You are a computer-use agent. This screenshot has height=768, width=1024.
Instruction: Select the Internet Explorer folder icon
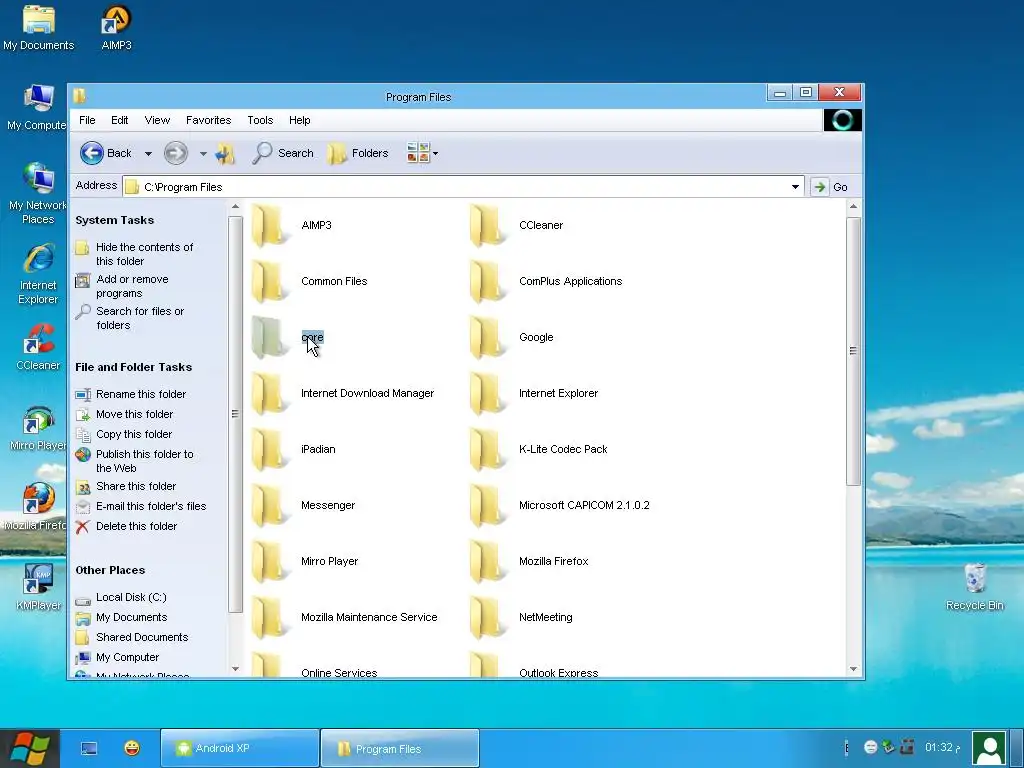coord(488,394)
